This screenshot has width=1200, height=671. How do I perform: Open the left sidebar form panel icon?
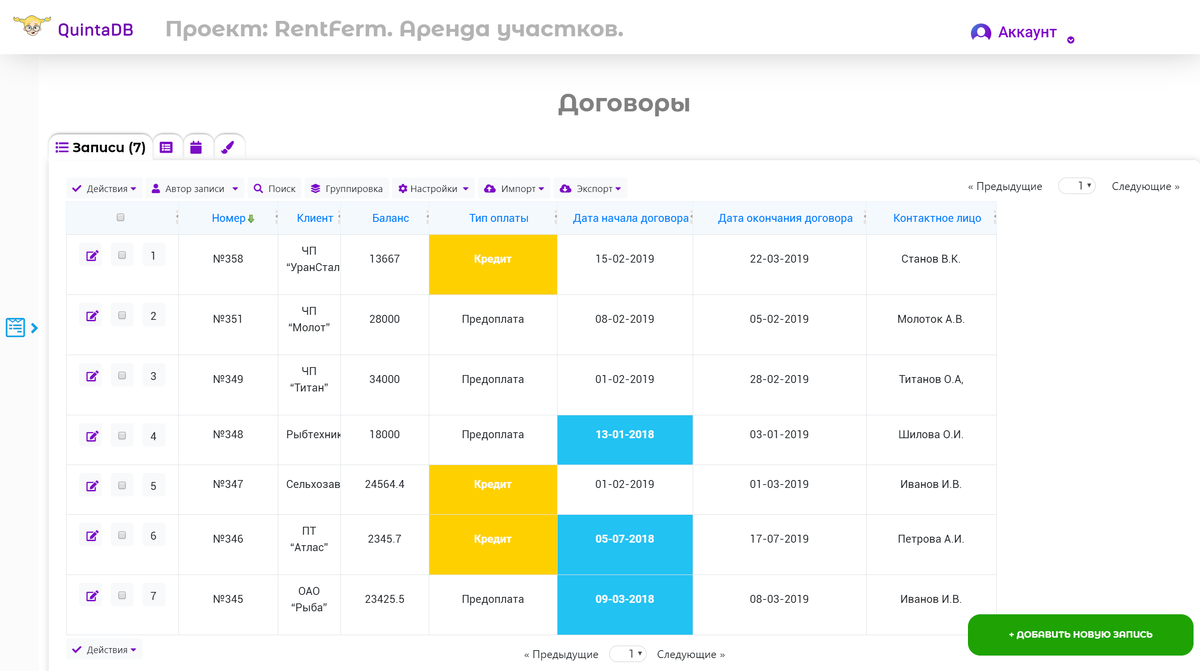coord(15,327)
